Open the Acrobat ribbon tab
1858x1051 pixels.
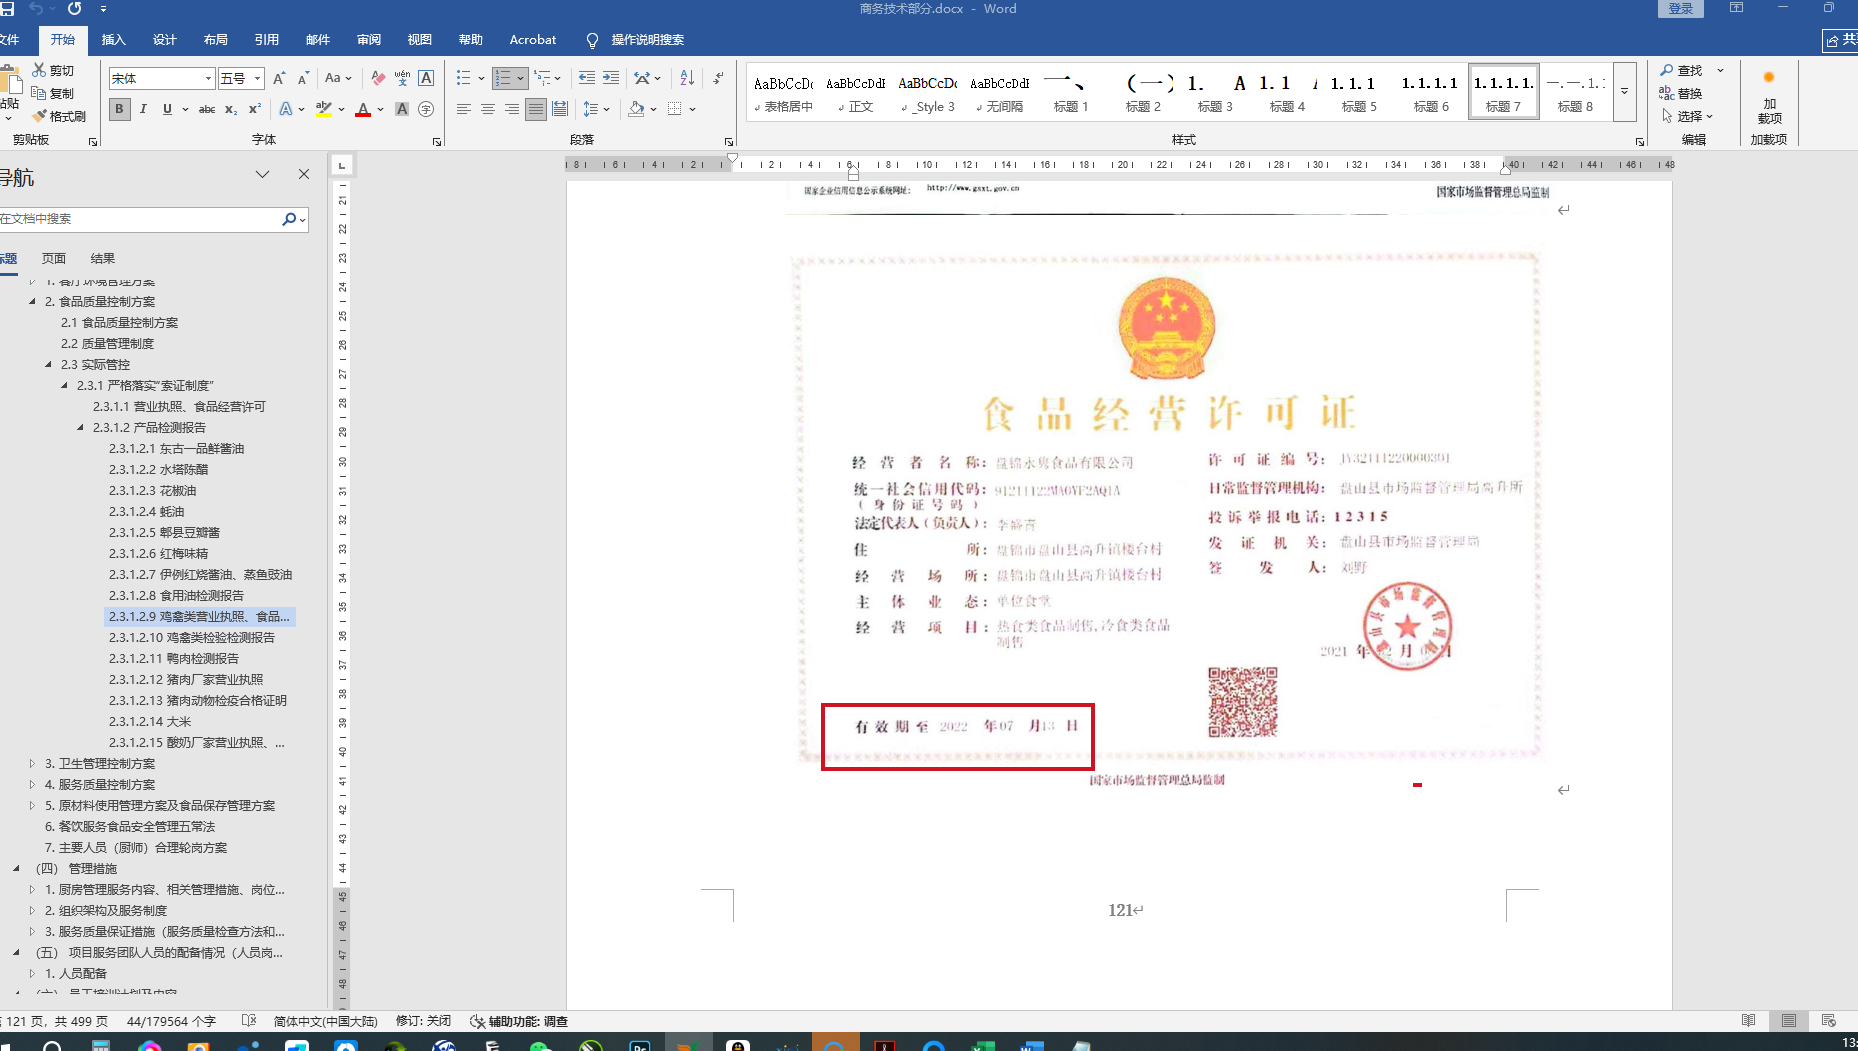click(x=533, y=40)
